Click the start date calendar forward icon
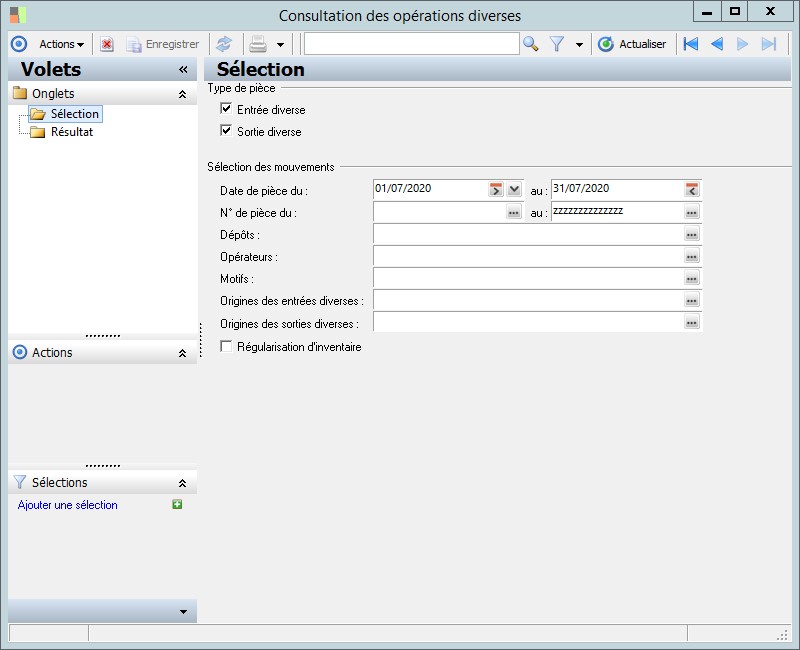 (x=495, y=190)
